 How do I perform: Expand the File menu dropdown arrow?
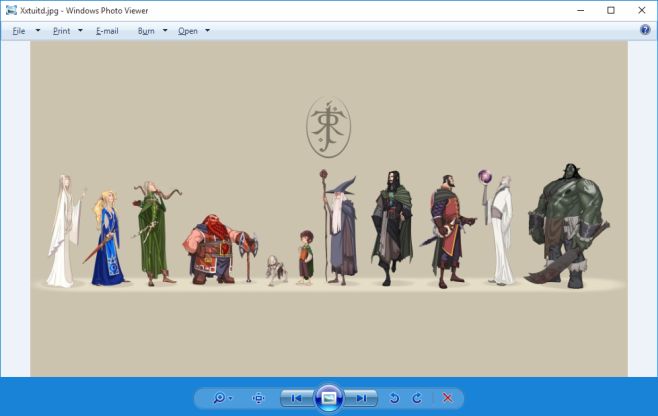[38, 31]
